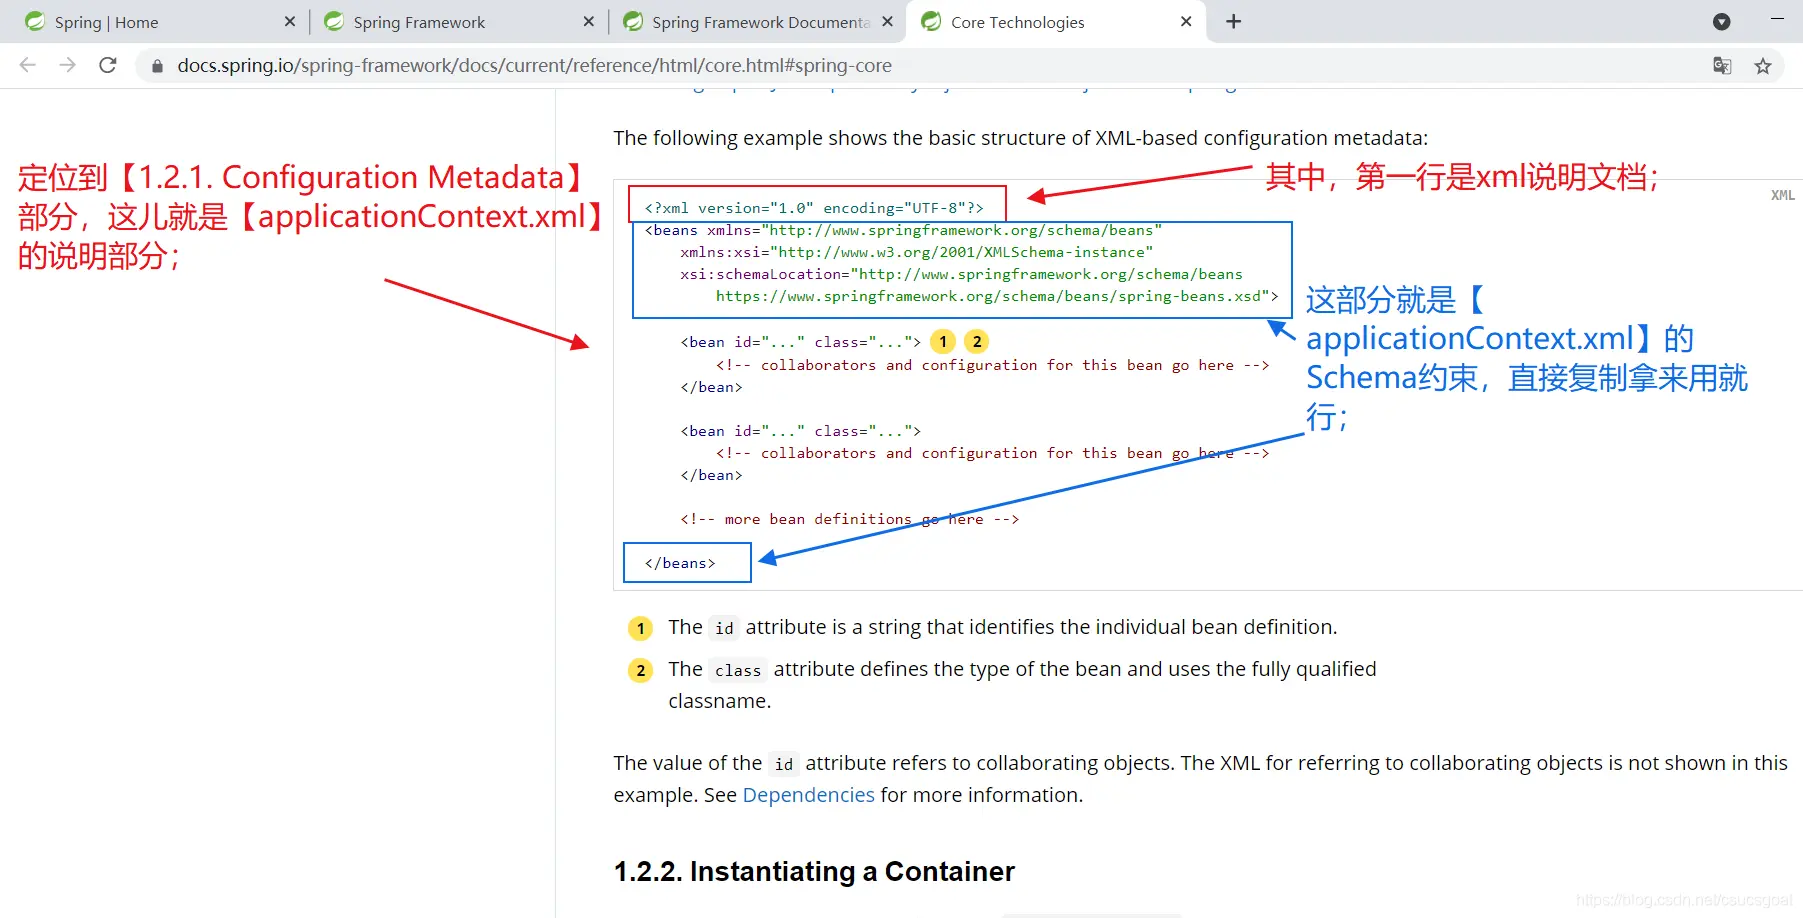Open the Dependencies link

pyautogui.click(x=808, y=795)
